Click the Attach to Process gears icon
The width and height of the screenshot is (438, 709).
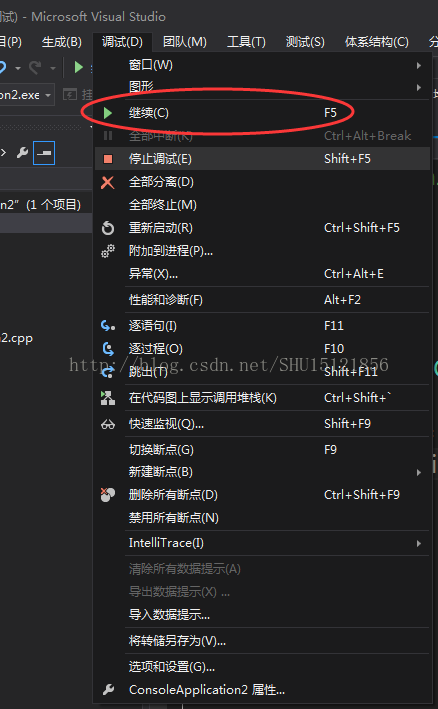coord(108,251)
